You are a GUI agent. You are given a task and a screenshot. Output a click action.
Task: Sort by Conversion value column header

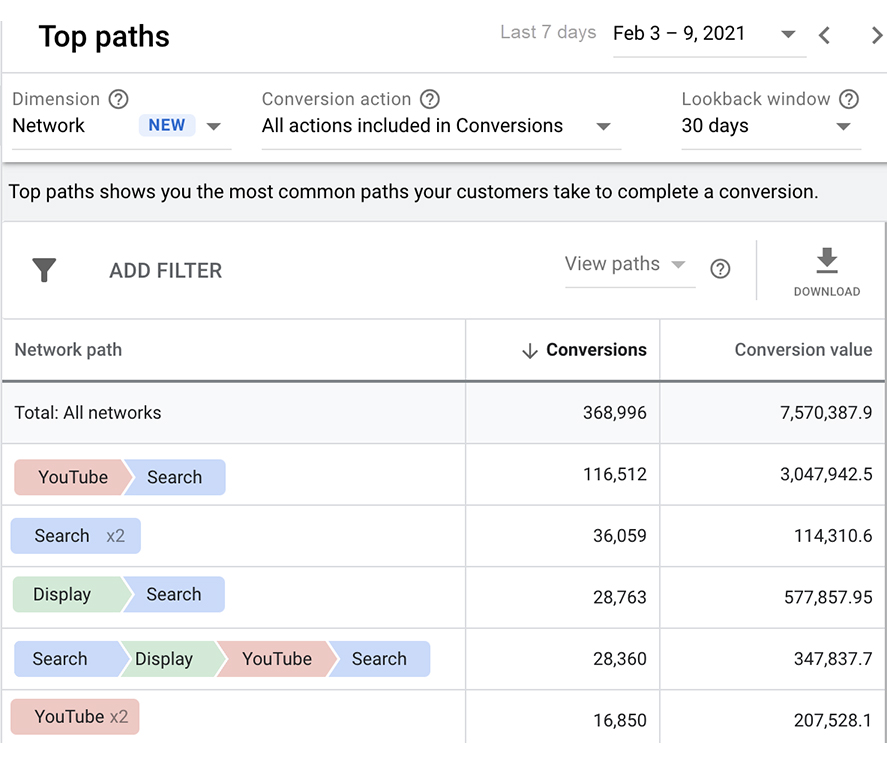tap(803, 350)
